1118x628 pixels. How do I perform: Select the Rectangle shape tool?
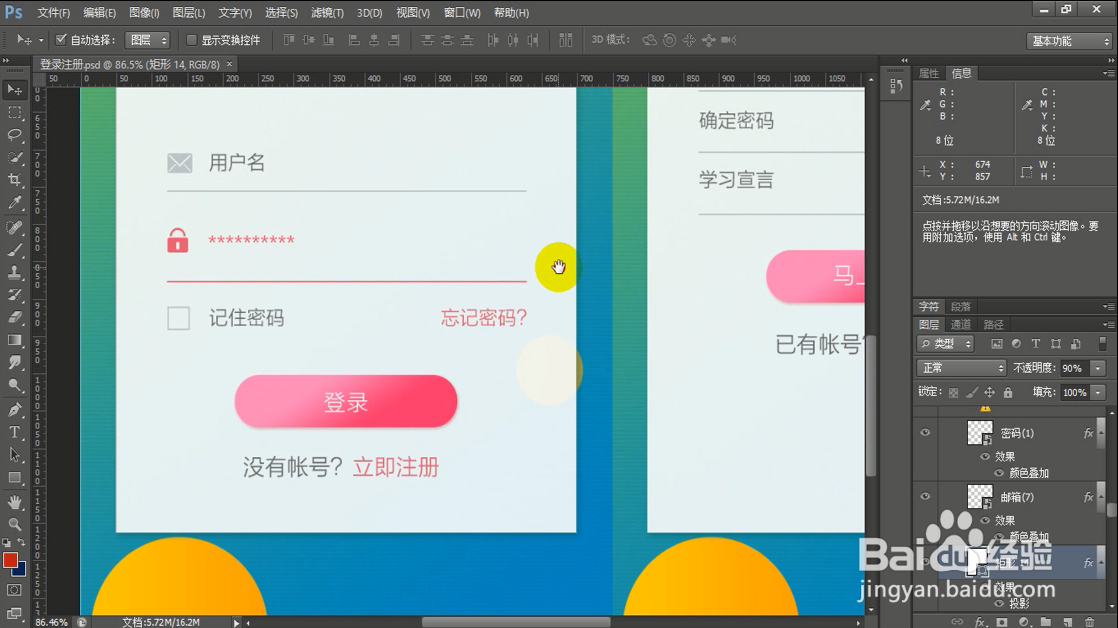pyautogui.click(x=14, y=478)
